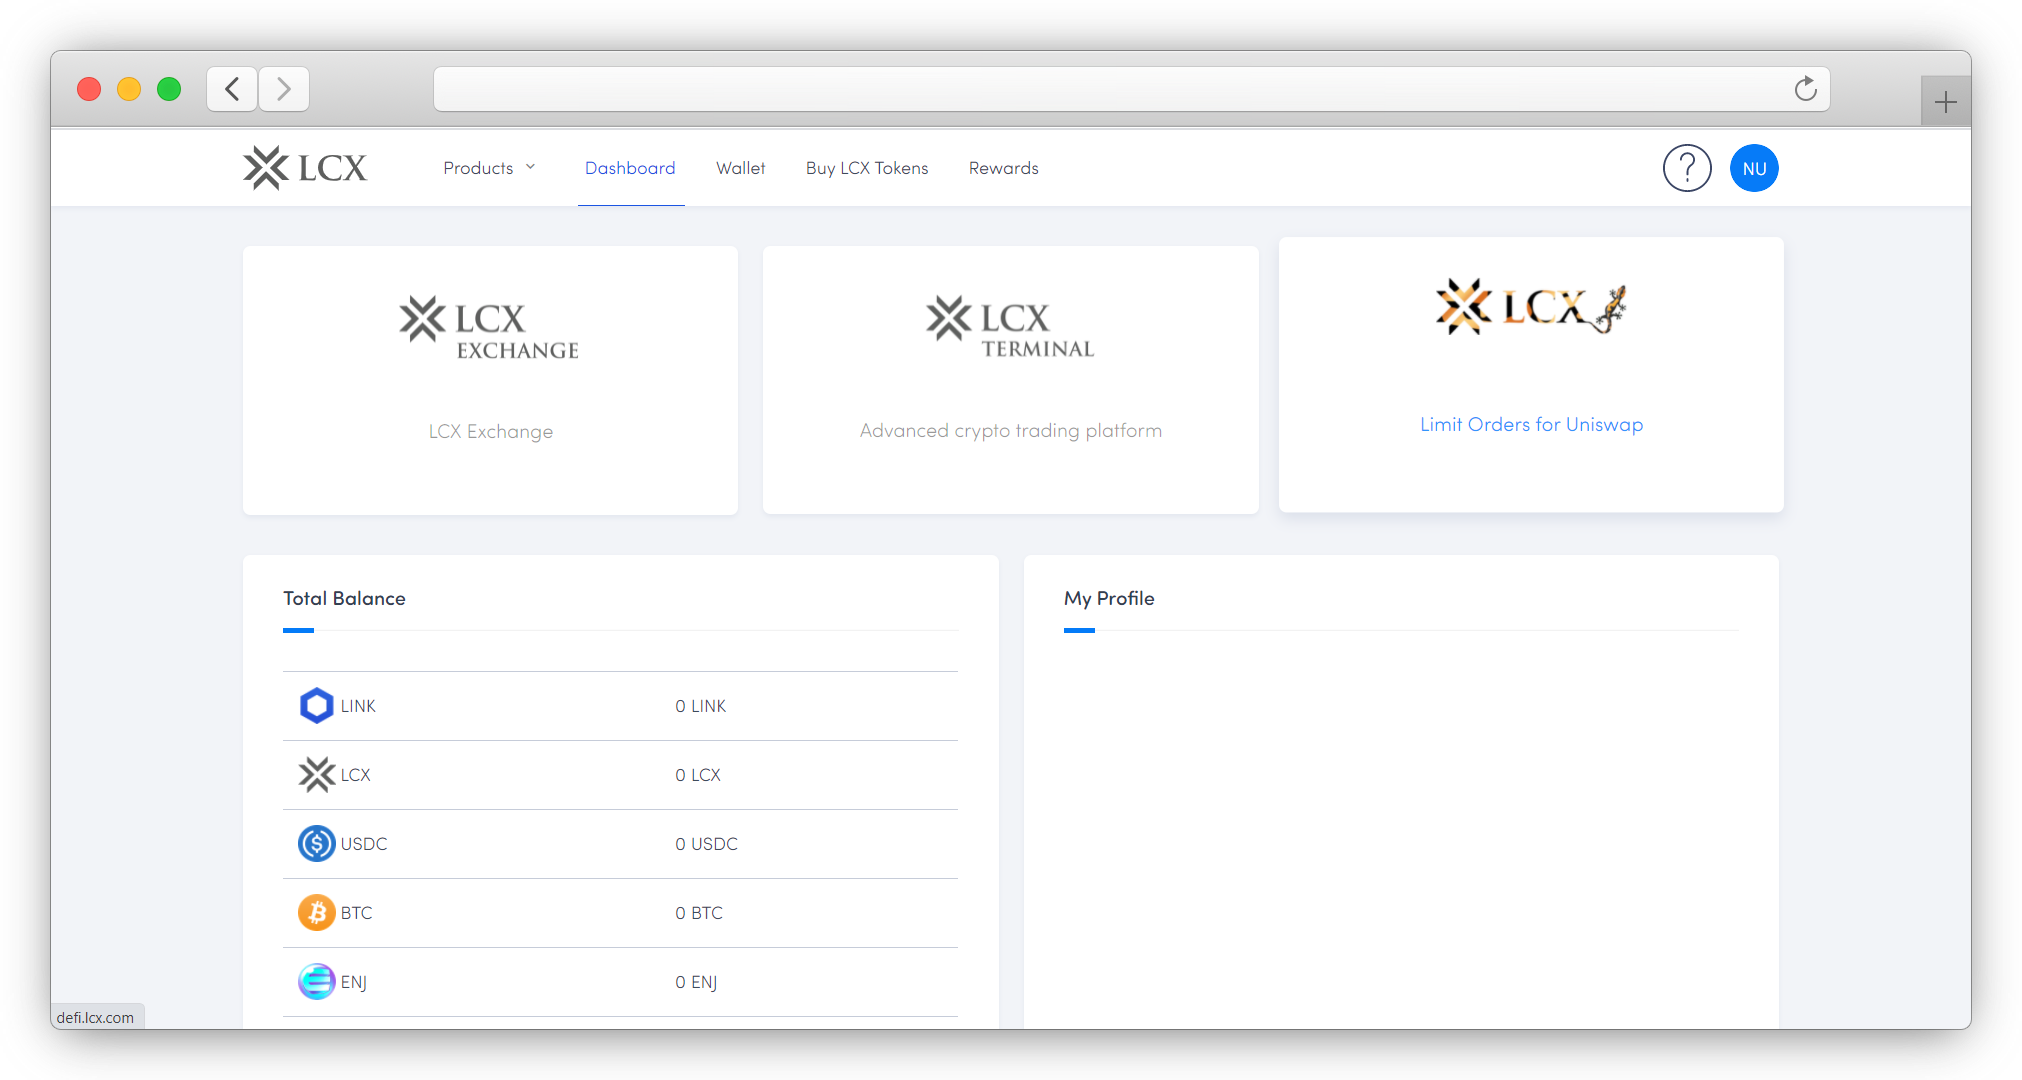This screenshot has height=1080, width=2022.
Task: Open the Rewards tab
Action: [x=1004, y=168]
